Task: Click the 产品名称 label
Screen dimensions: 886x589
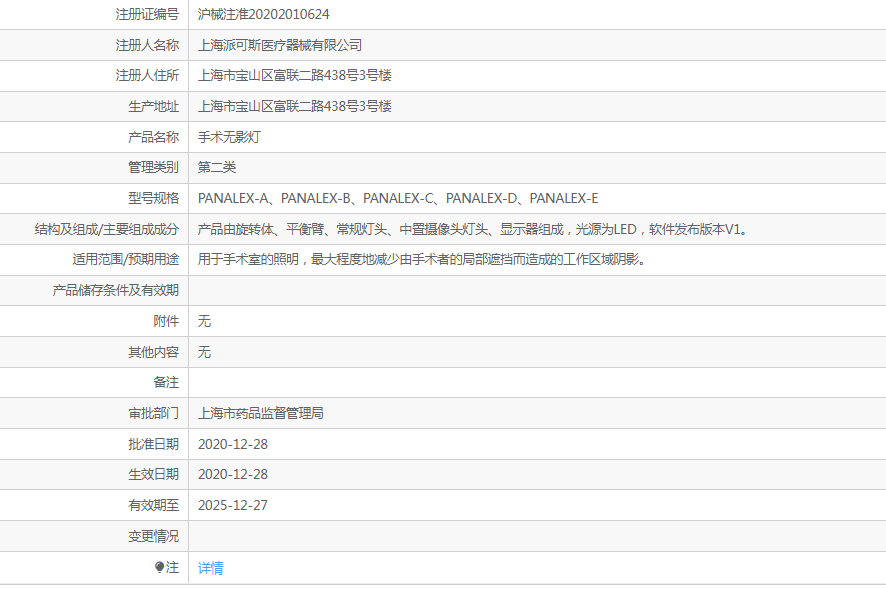Action: click(x=153, y=137)
